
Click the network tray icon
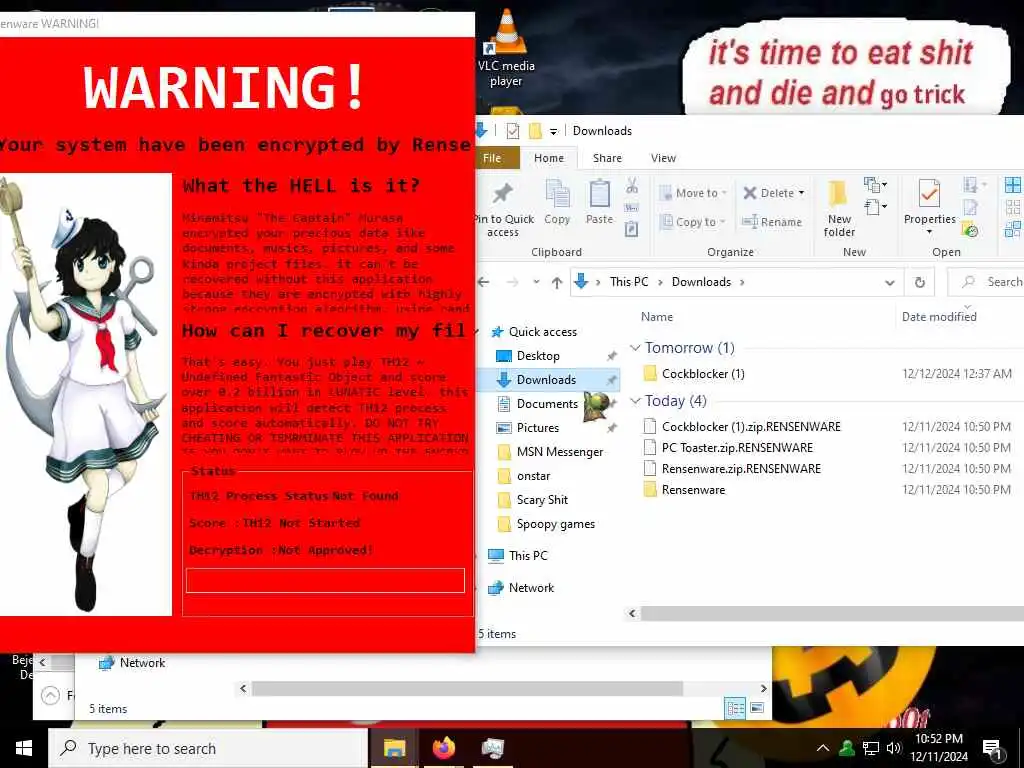[x=871, y=748]
